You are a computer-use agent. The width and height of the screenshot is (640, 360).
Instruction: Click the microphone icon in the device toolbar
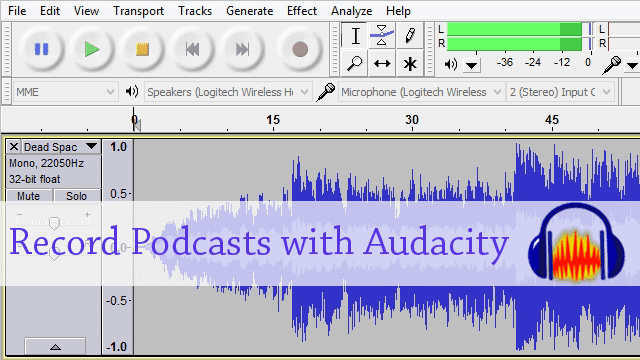(x=325, y=92)
